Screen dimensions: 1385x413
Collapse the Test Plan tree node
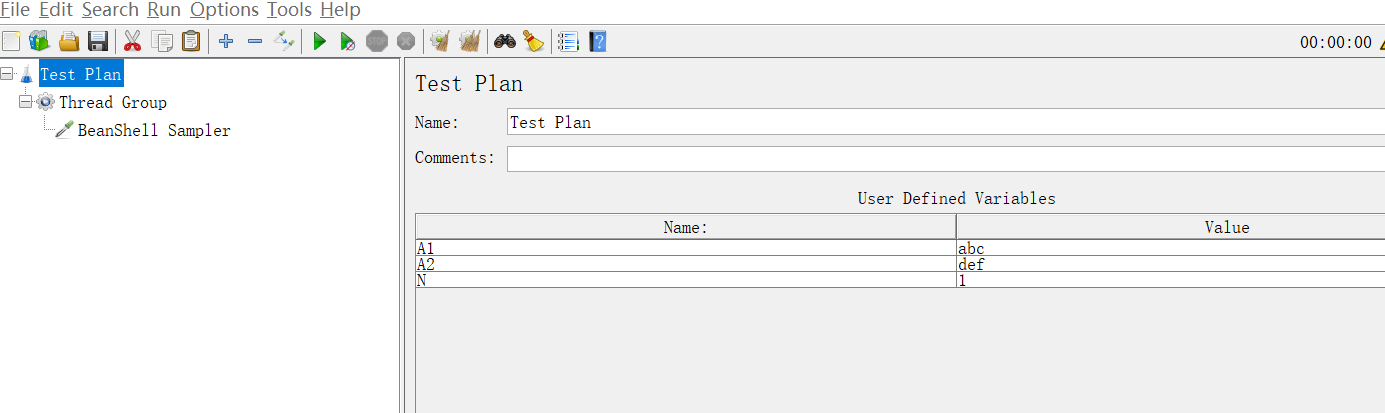point(8,74)
